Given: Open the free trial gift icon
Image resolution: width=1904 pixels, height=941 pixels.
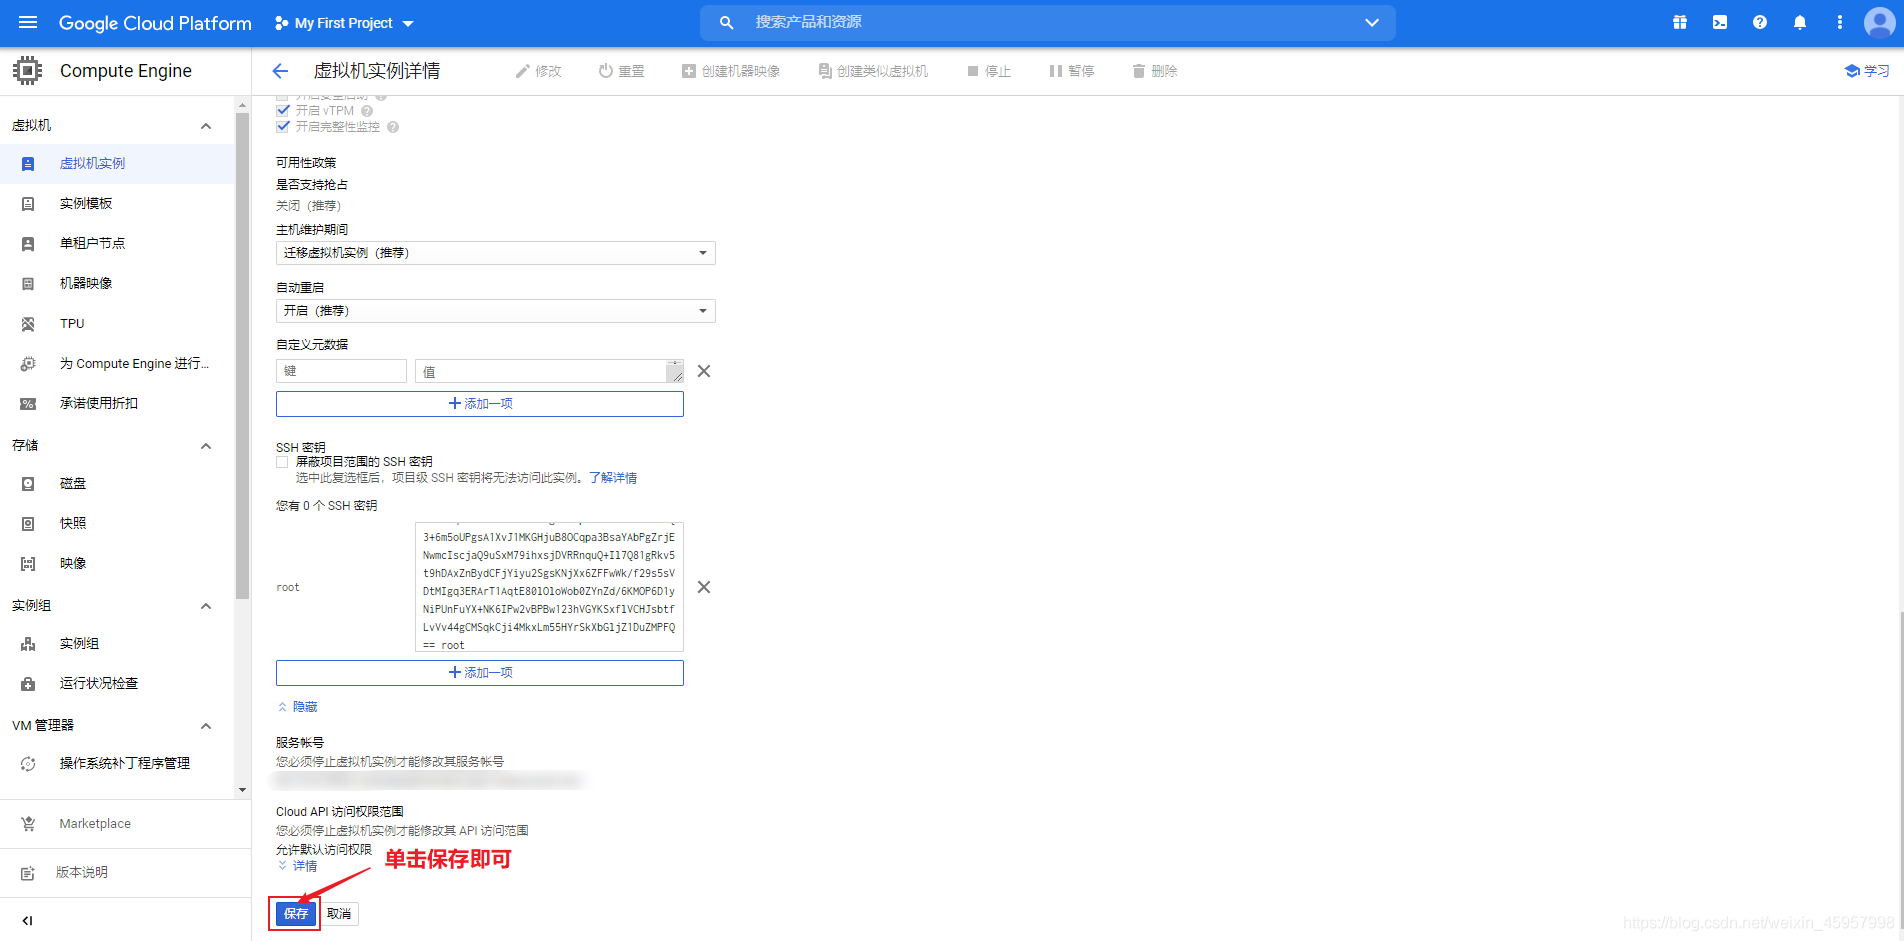Looking at the screenshot, I should (x=1680, y=22).
